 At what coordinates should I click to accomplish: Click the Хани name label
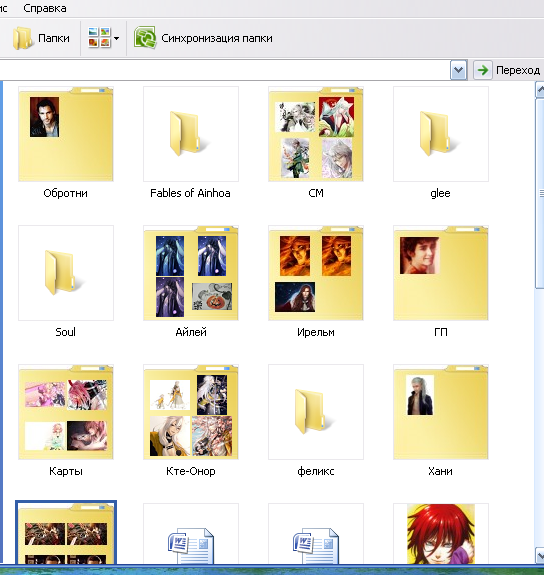click(x=440, y=471)
